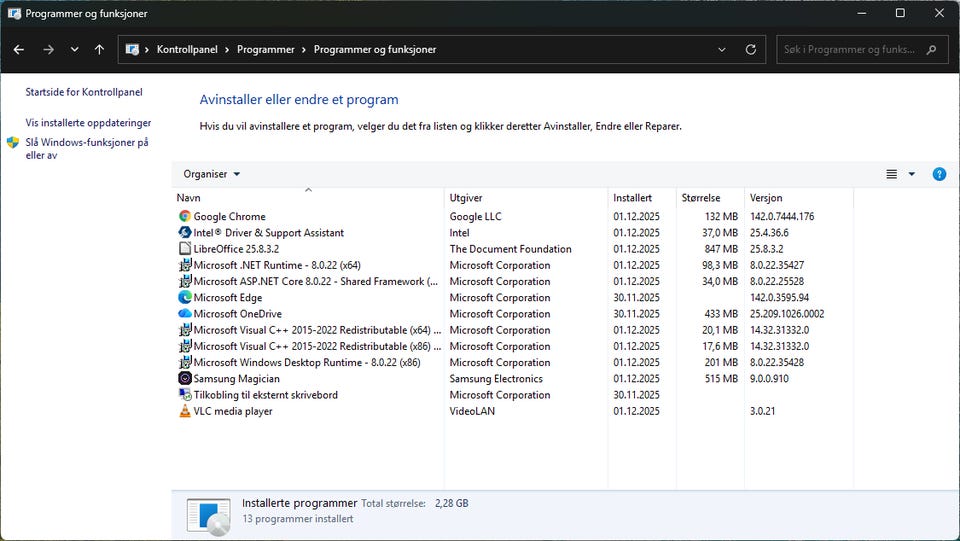This screenshot has height=541, width=960.
Task: Open the view options dropdown arrow
Action: click(912, 174)
